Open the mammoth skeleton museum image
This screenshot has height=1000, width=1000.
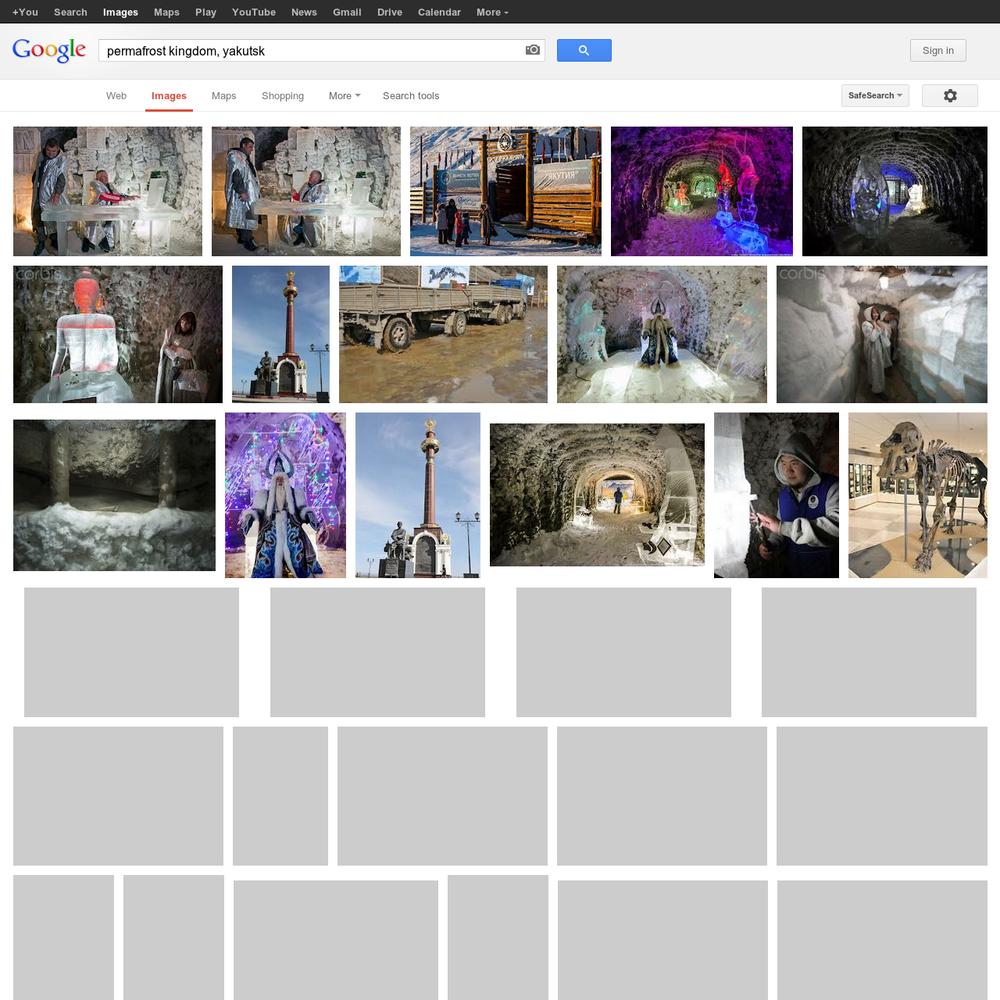pos(918,495)
